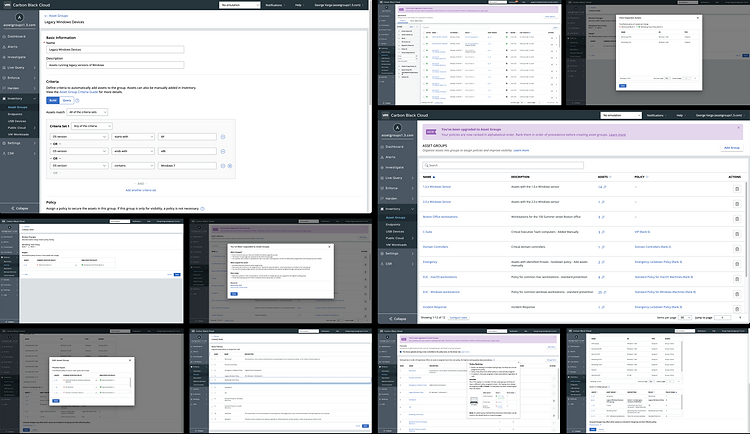Click the help icon beside the Query button
The image size is (750, 434).
click(x=77, y=100)
